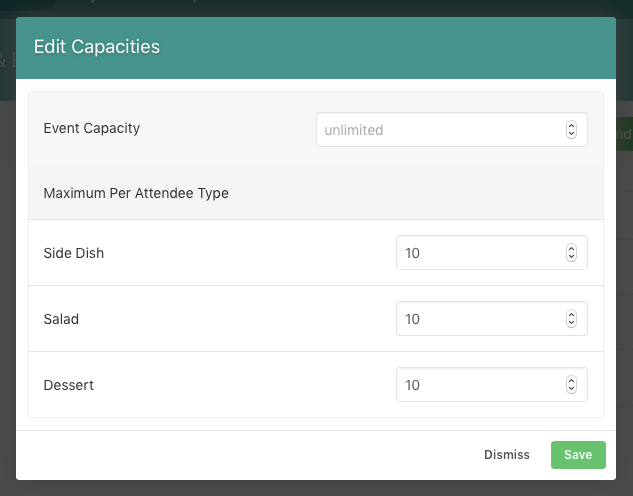Dismiss the Edit Capacities dialog
The image size is (633, 496).
pos(507,455)
